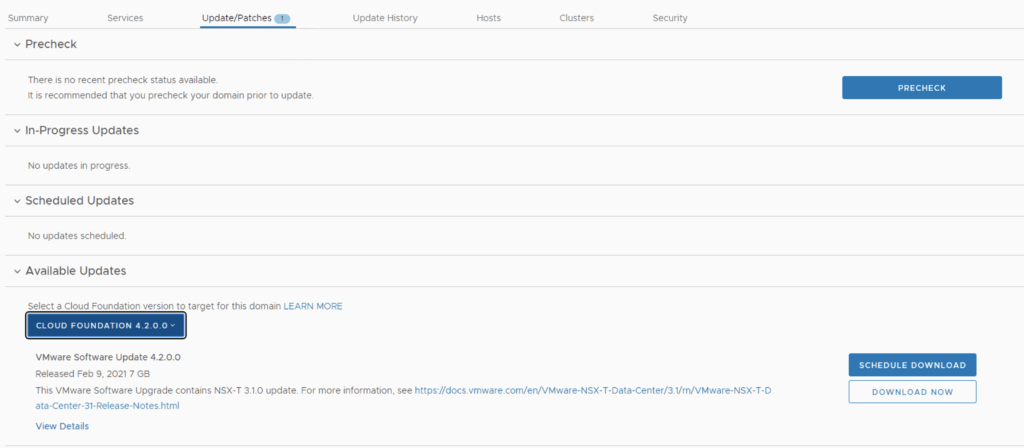Collapse the Scheduled Updates section
1024x448 pixels.
coord(15,201)
